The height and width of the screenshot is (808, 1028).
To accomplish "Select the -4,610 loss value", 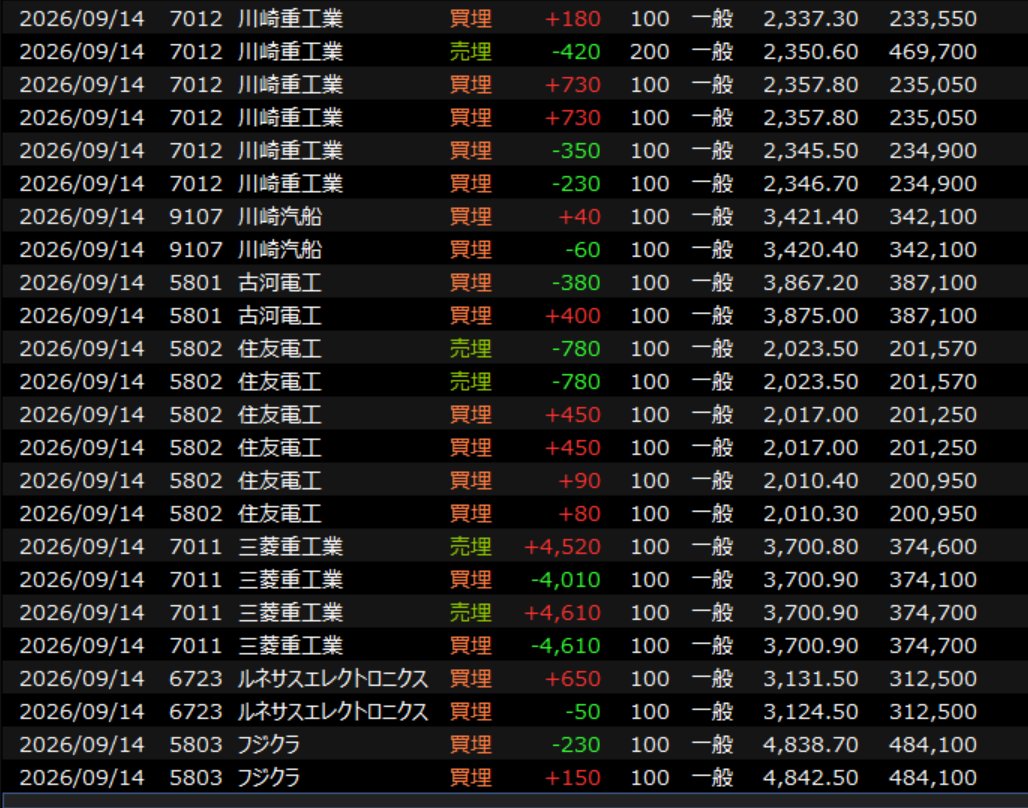I will pos(565,645).
